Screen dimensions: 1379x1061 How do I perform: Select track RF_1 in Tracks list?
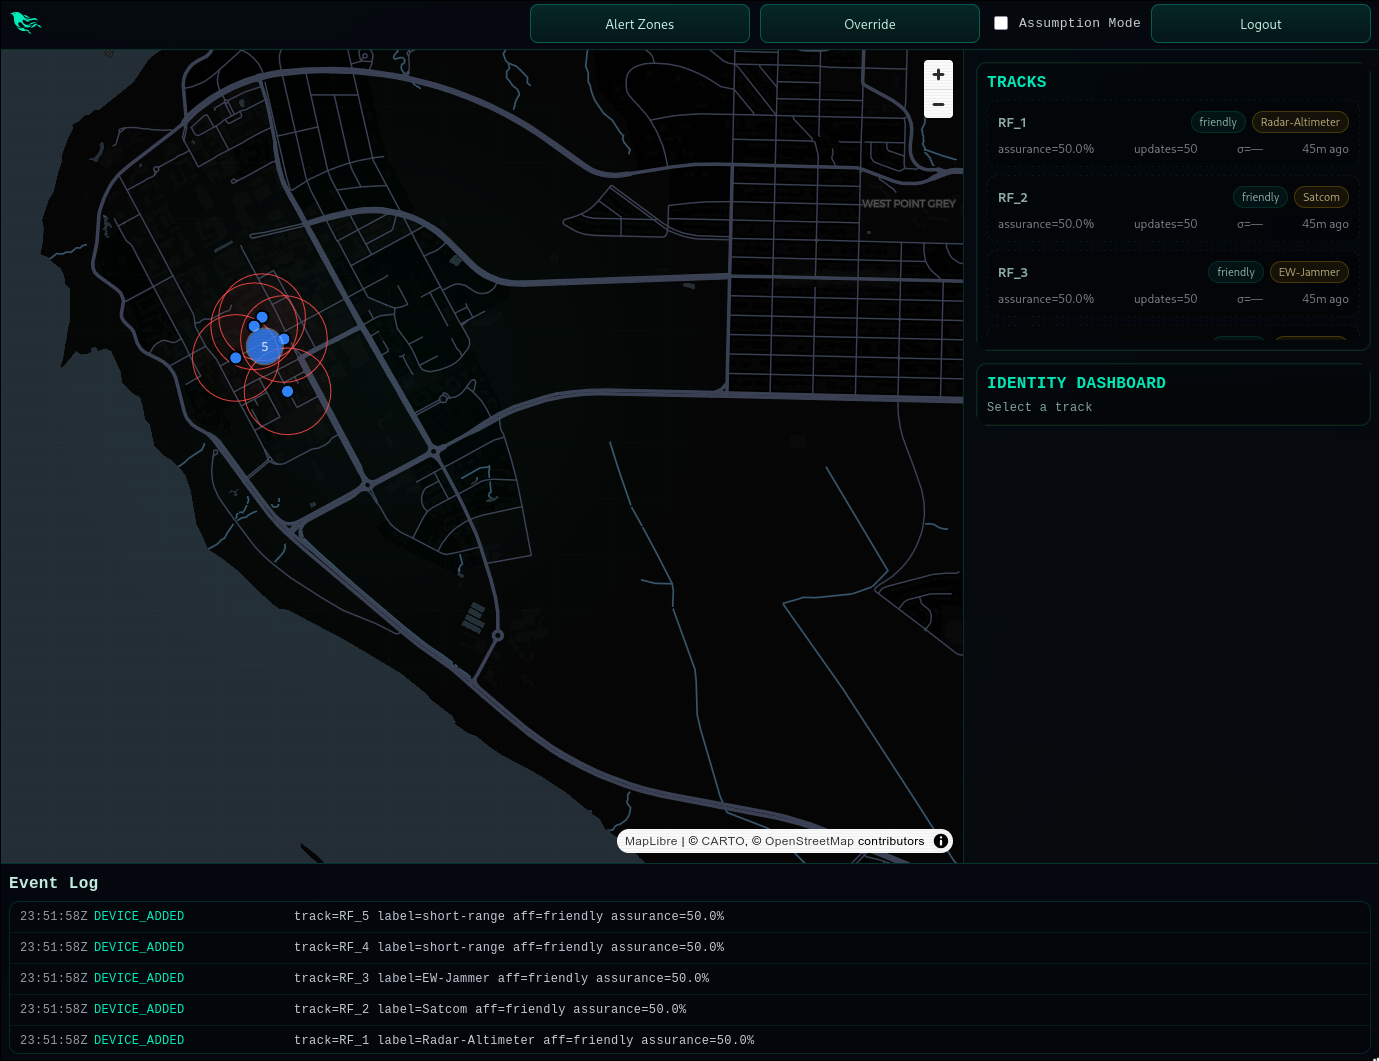coord(1173,135)
